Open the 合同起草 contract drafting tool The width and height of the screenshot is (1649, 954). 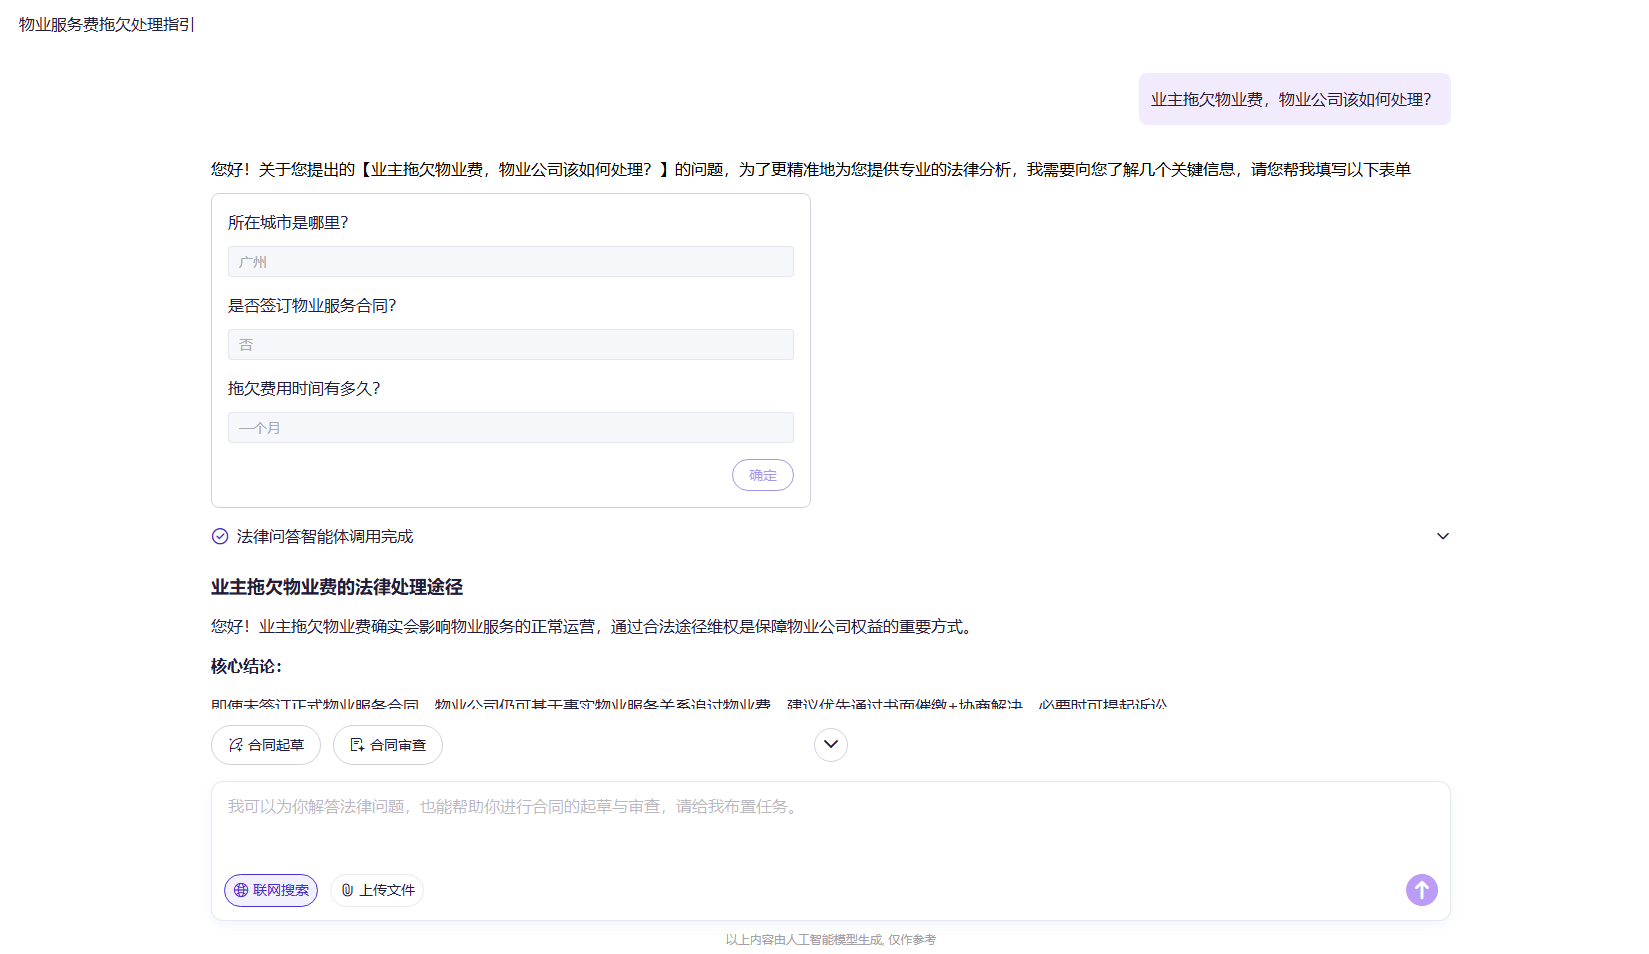(266, 745)
